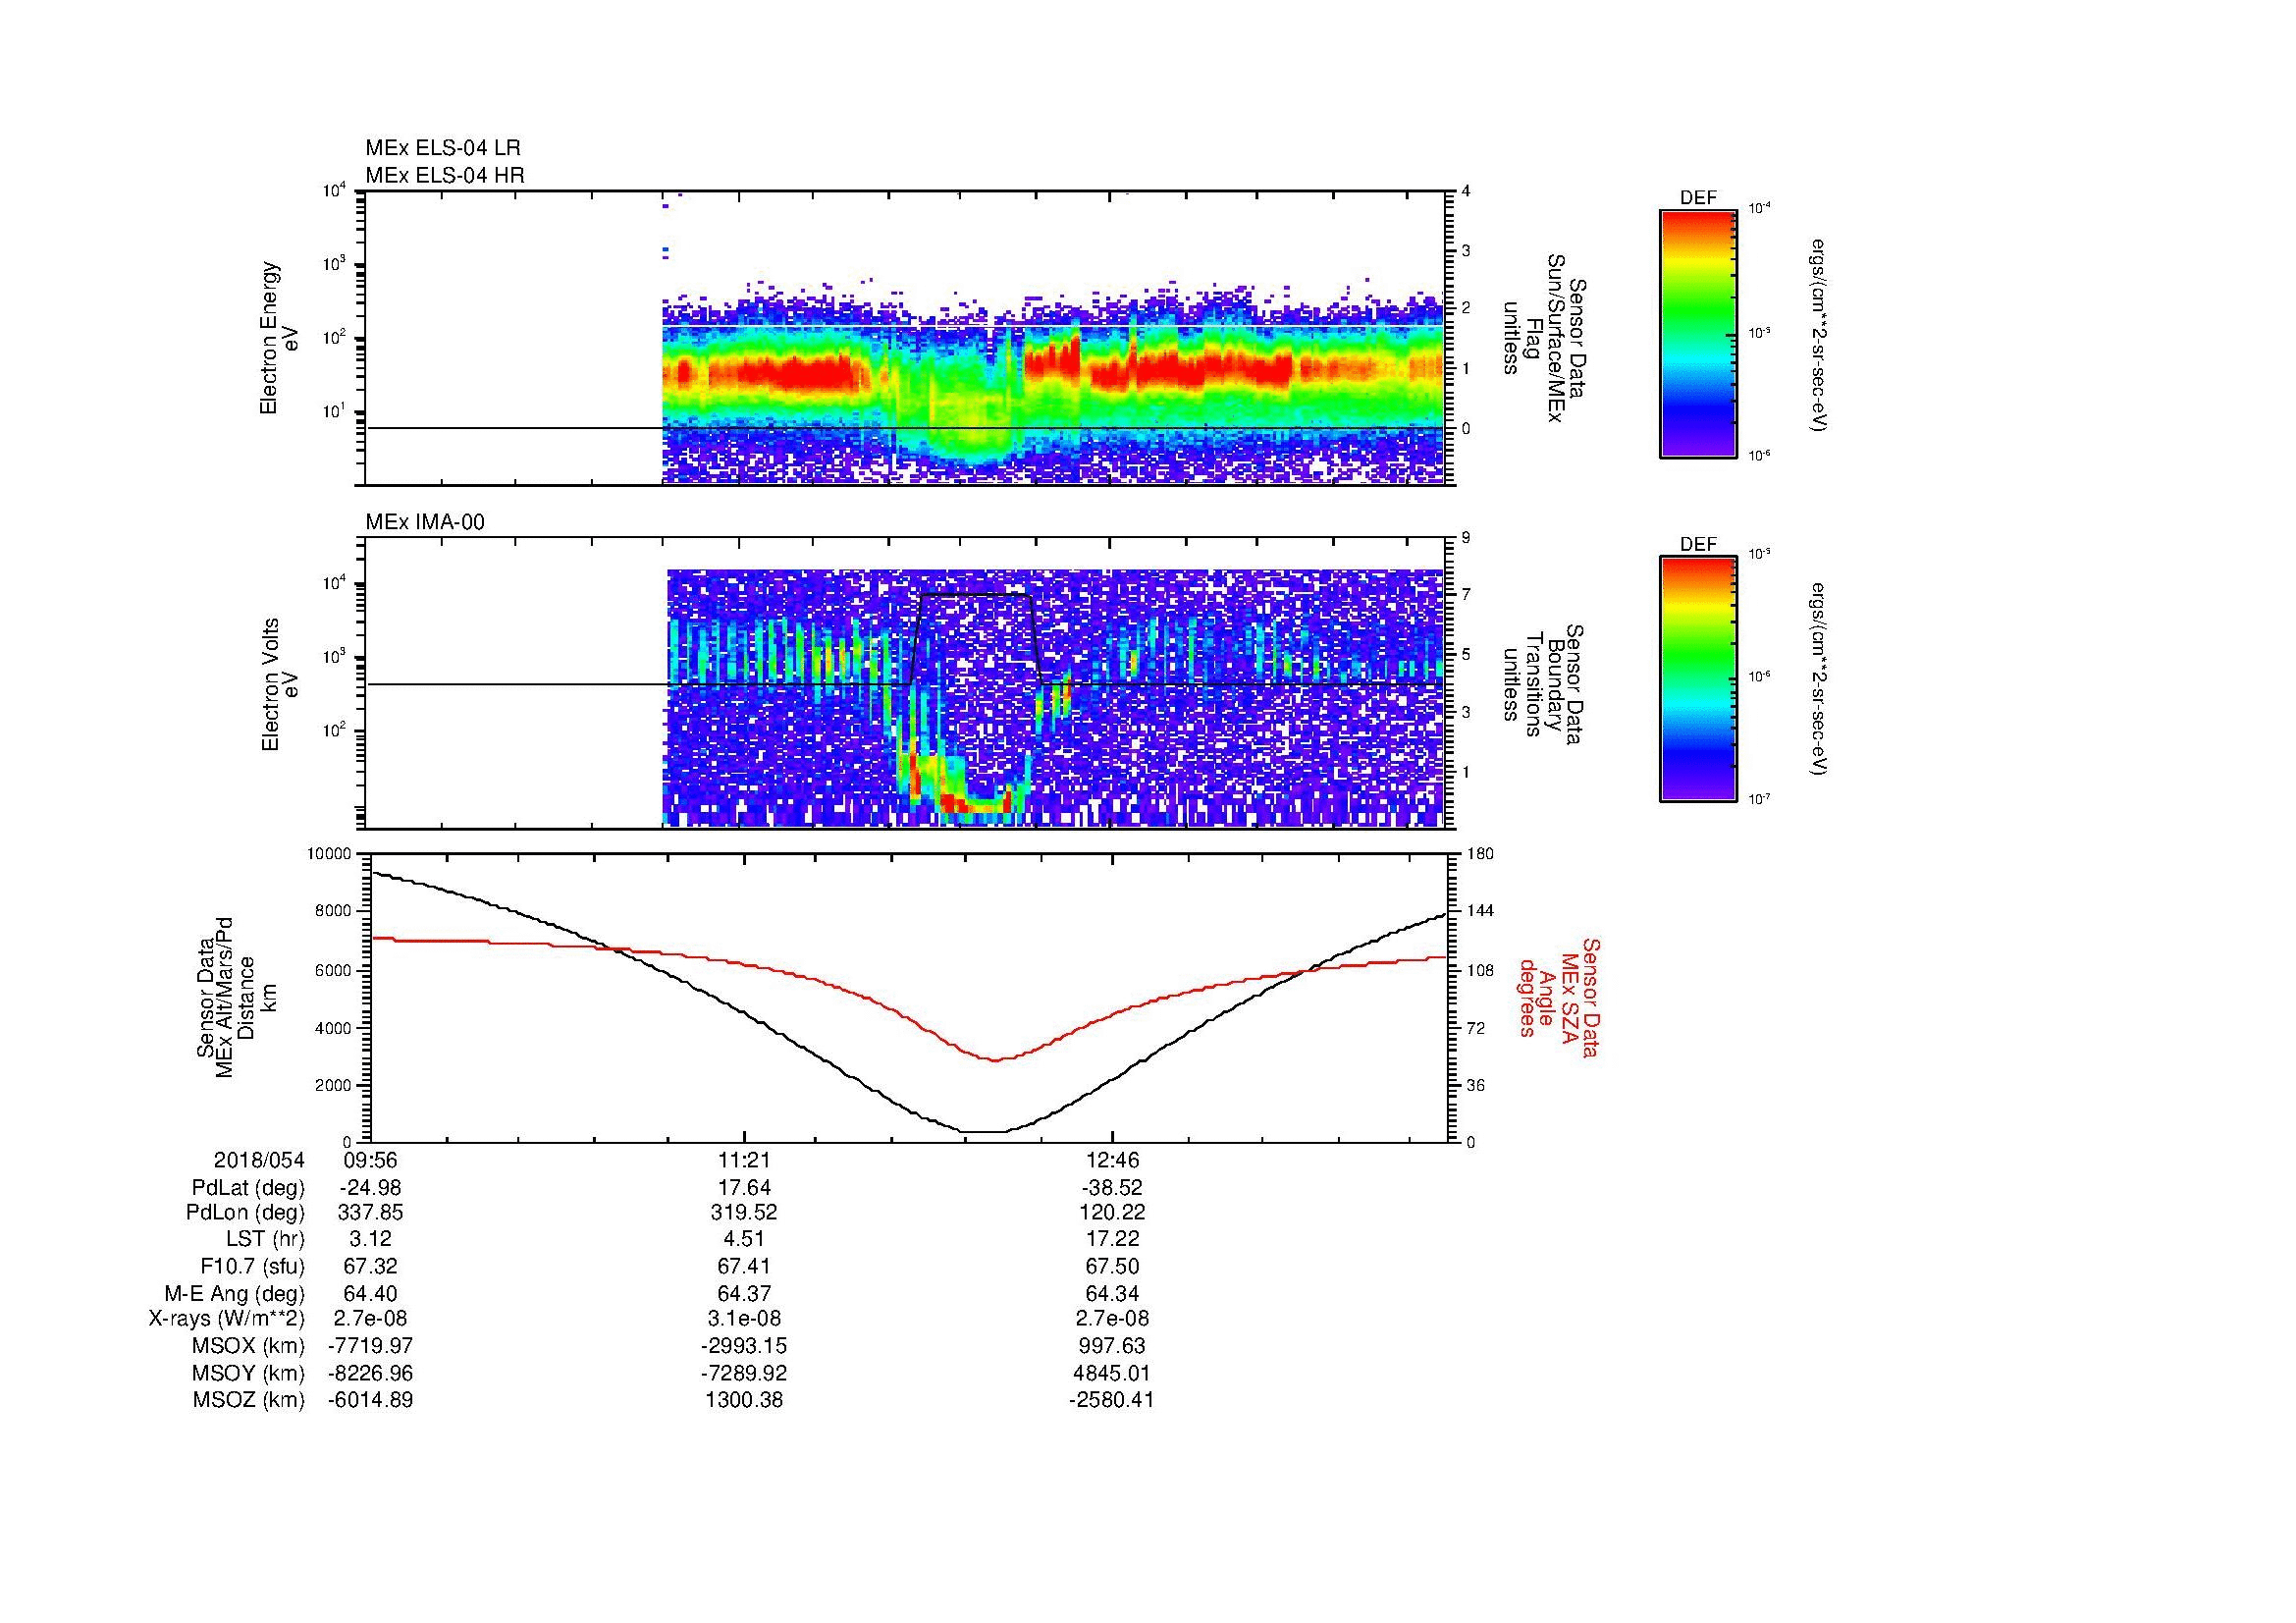Screen dimensions: 2296x1623
Task: Click the 'MSOY (km)' row label
Action: tap(249, 1374)
